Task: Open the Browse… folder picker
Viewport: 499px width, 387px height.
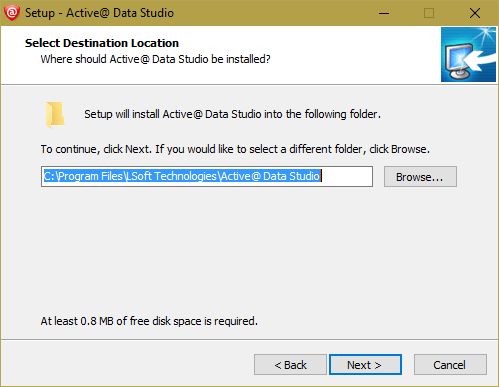Action: click(x=420, y=177)
